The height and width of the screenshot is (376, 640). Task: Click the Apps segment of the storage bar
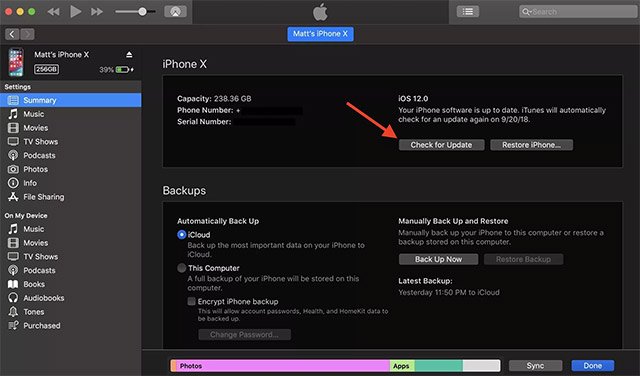pyautogui.click(x=402, y=366)
